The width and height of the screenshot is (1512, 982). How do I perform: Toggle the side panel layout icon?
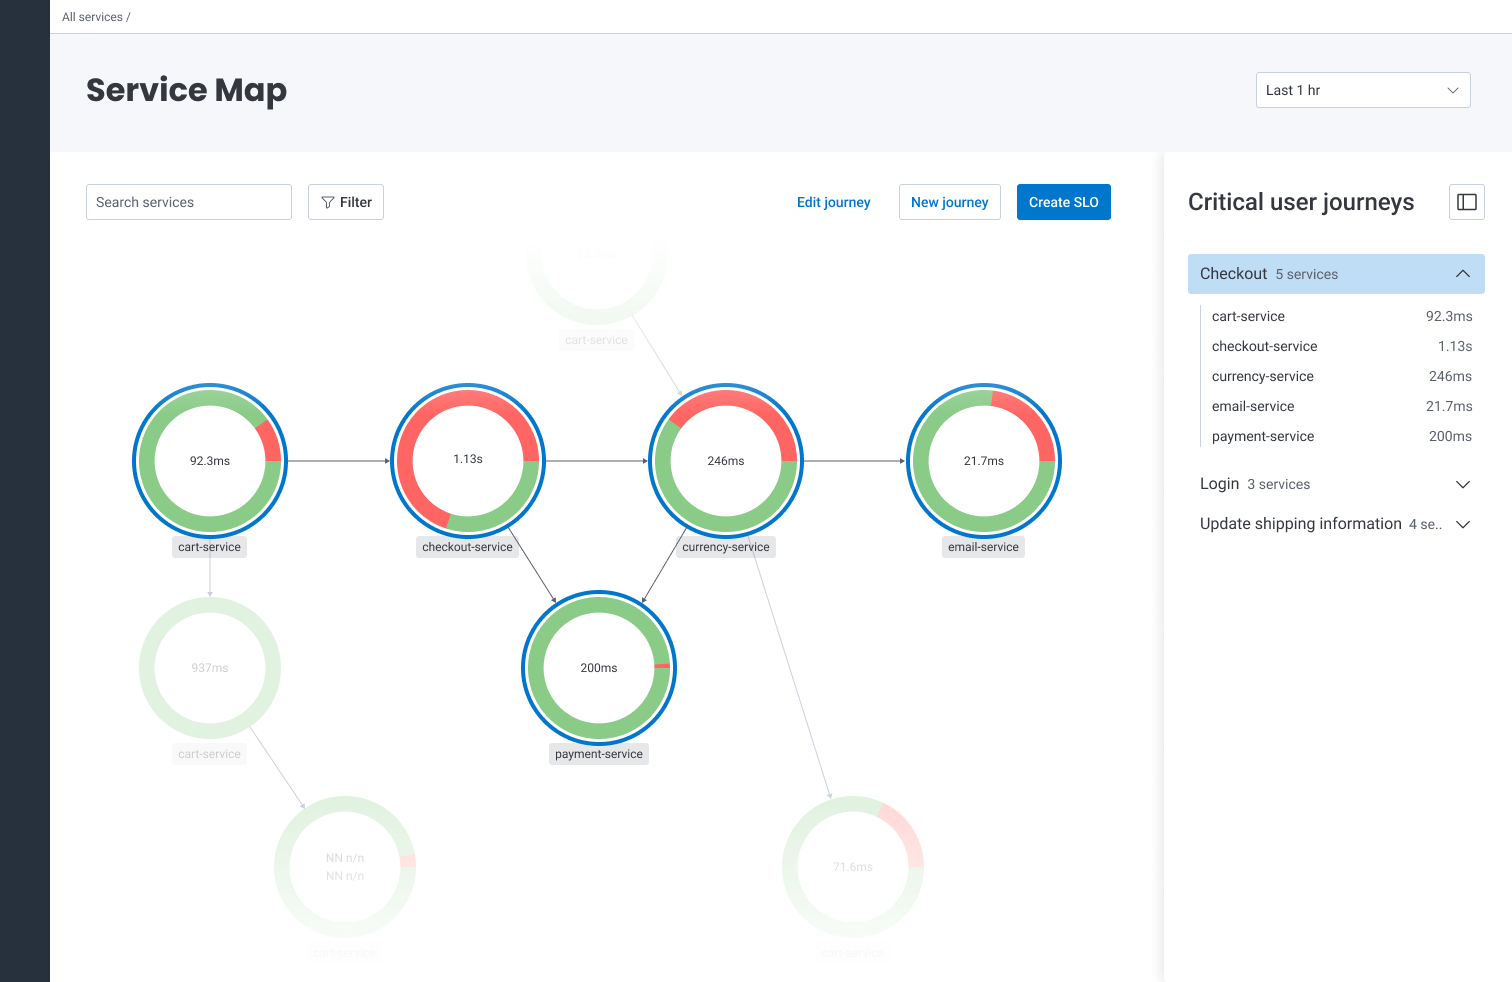pos(1466,202)
